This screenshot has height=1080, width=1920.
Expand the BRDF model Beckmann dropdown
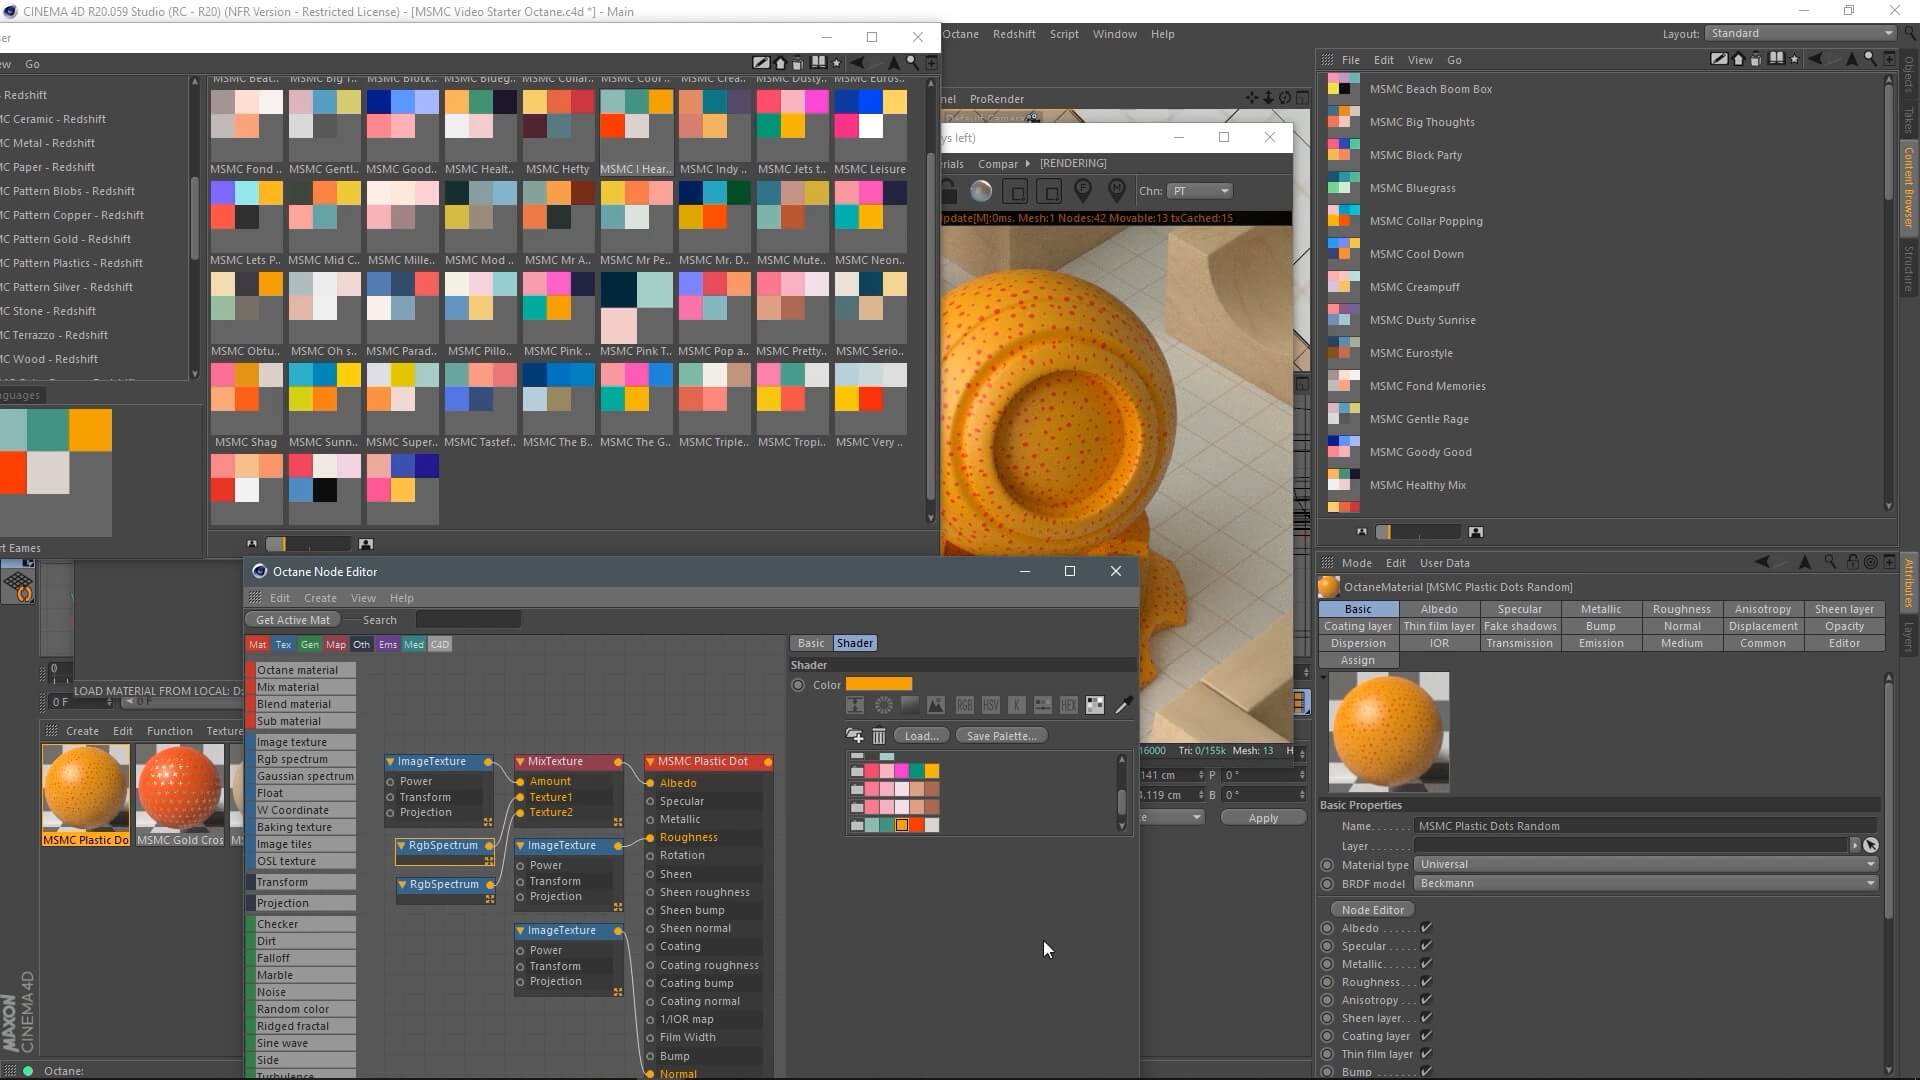[x=1645, y=884]
